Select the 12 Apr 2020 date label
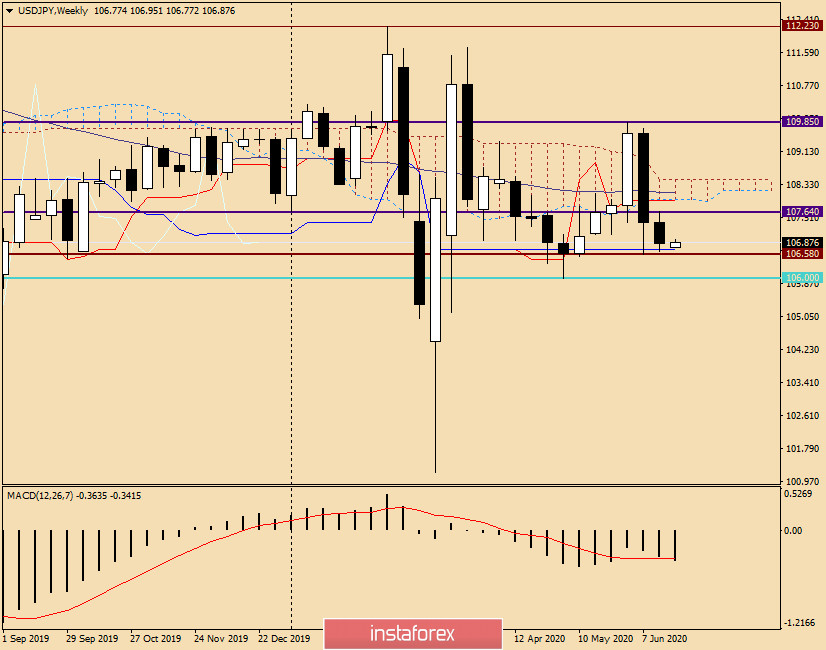 tap(539, 637)
